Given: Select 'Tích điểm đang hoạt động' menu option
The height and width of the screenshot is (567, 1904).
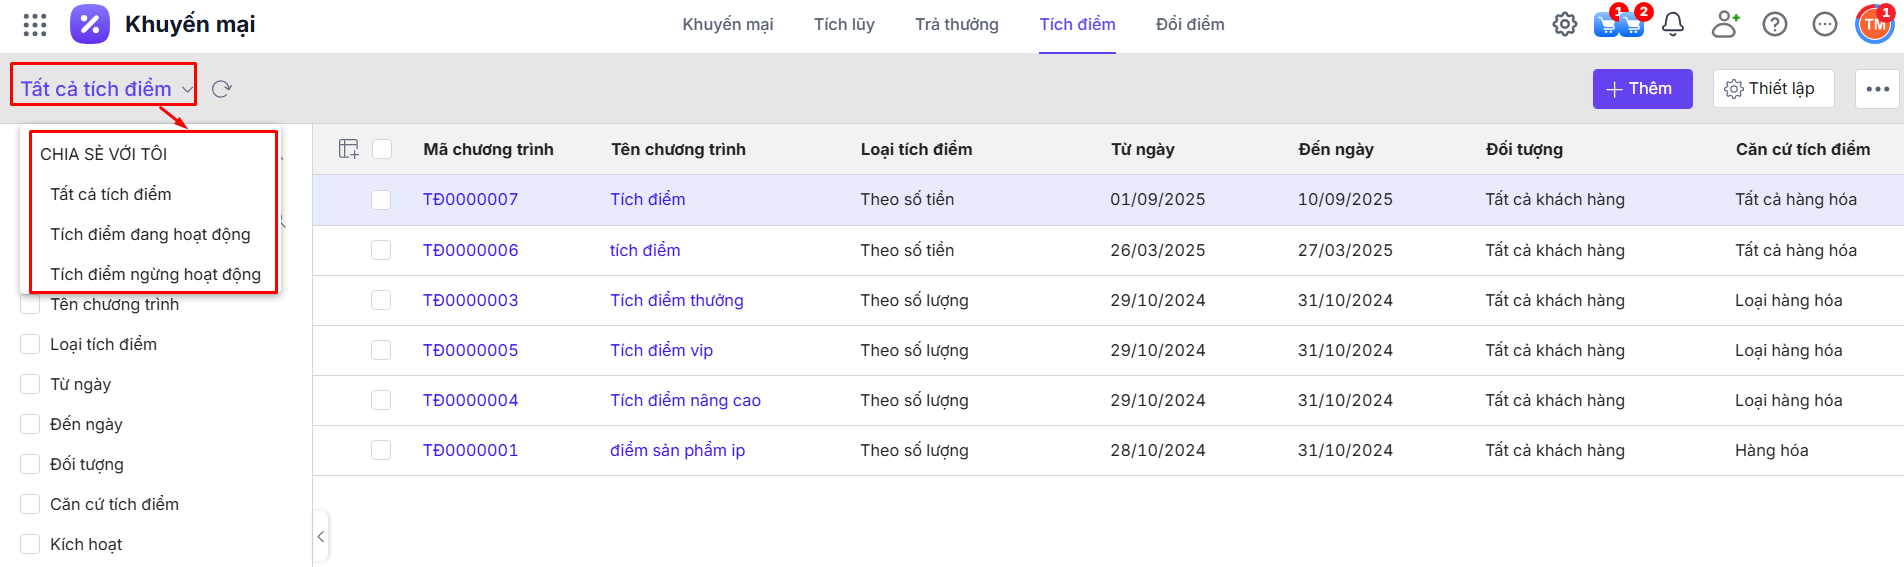Looking at the screenshot, I should (x=150, y=234).
